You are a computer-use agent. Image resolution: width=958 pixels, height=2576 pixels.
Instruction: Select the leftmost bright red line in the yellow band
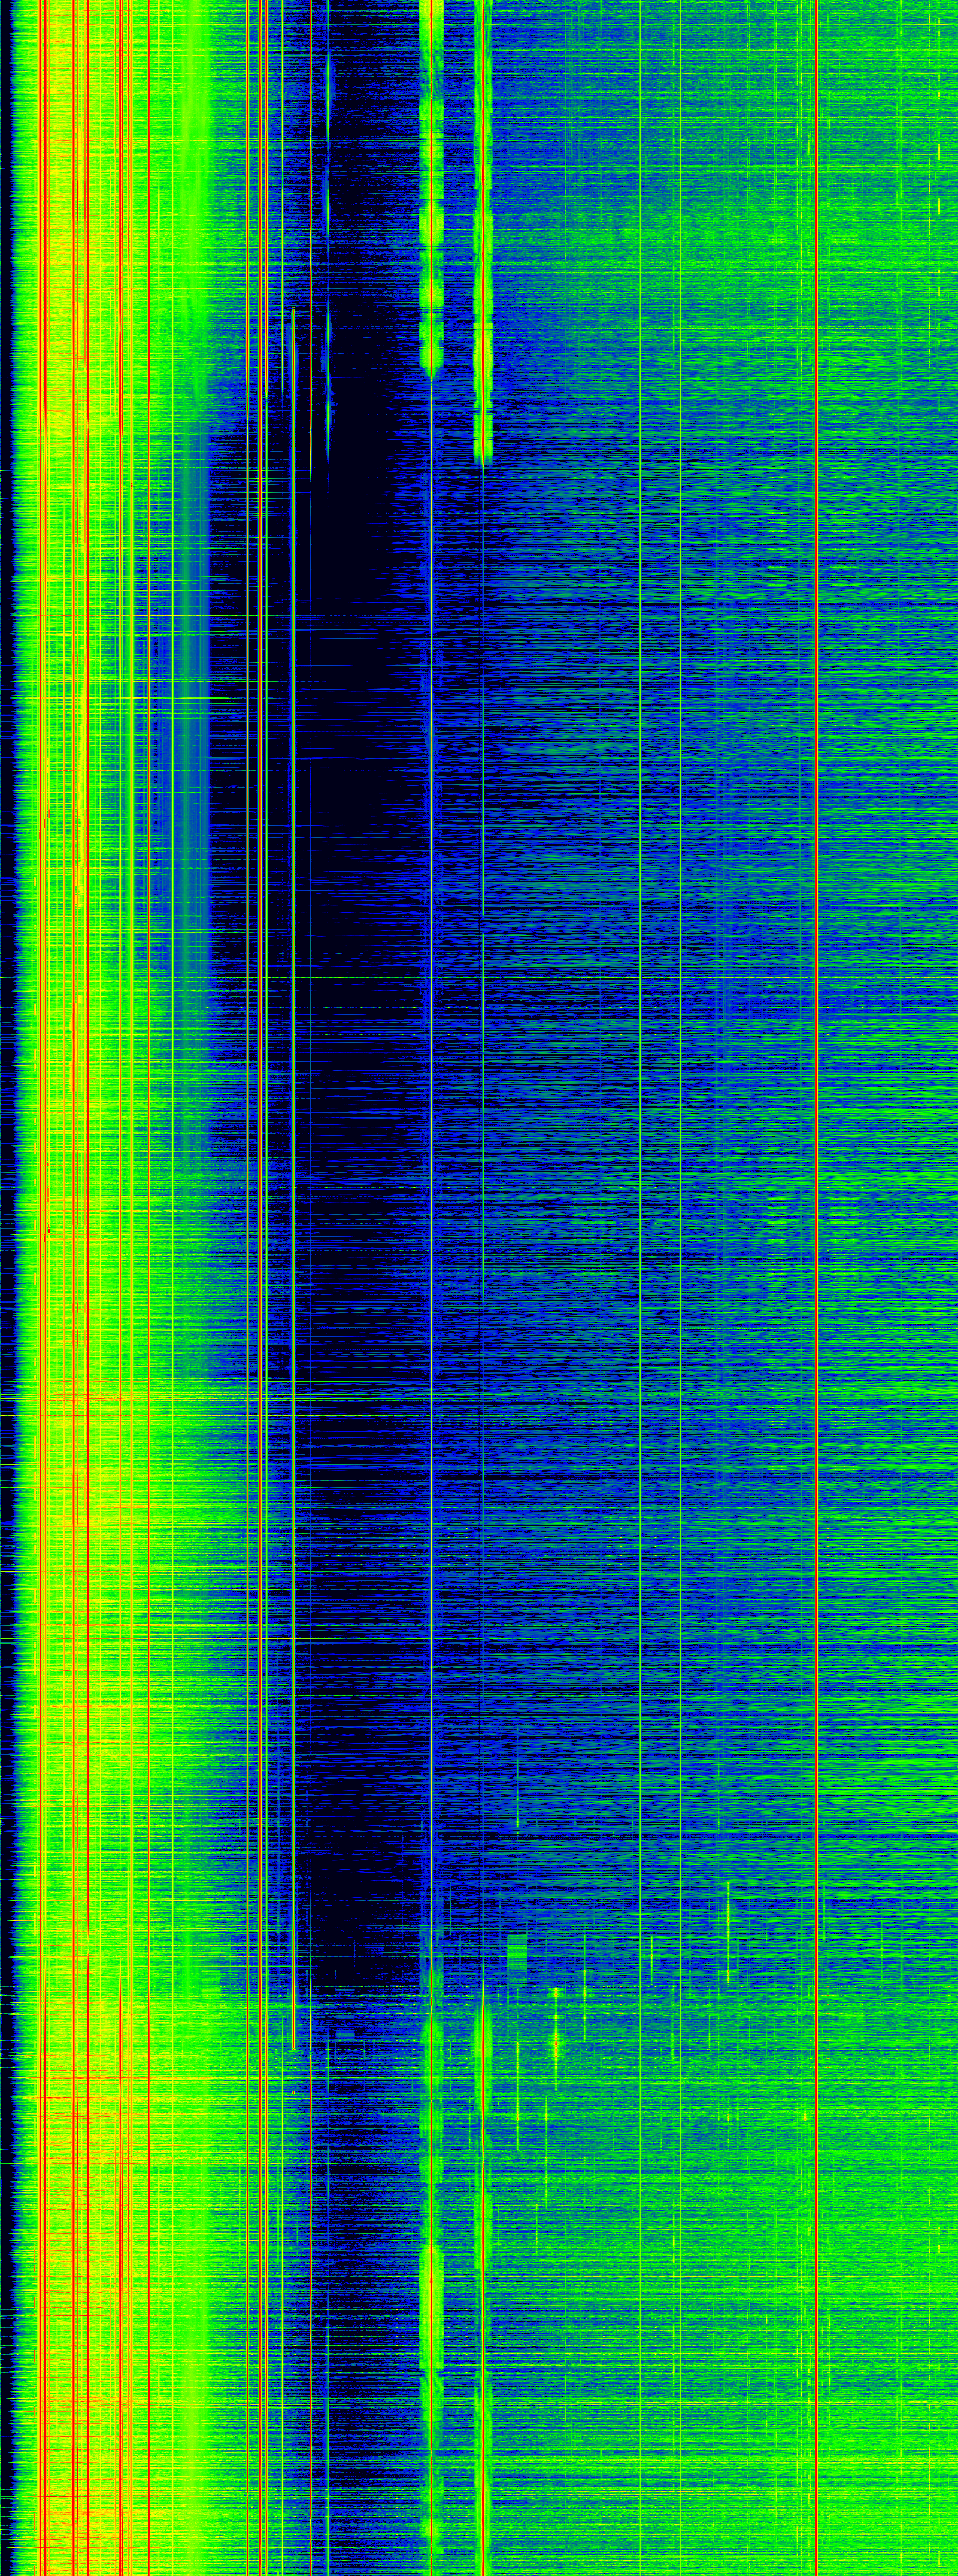[x=41, y=1288]
